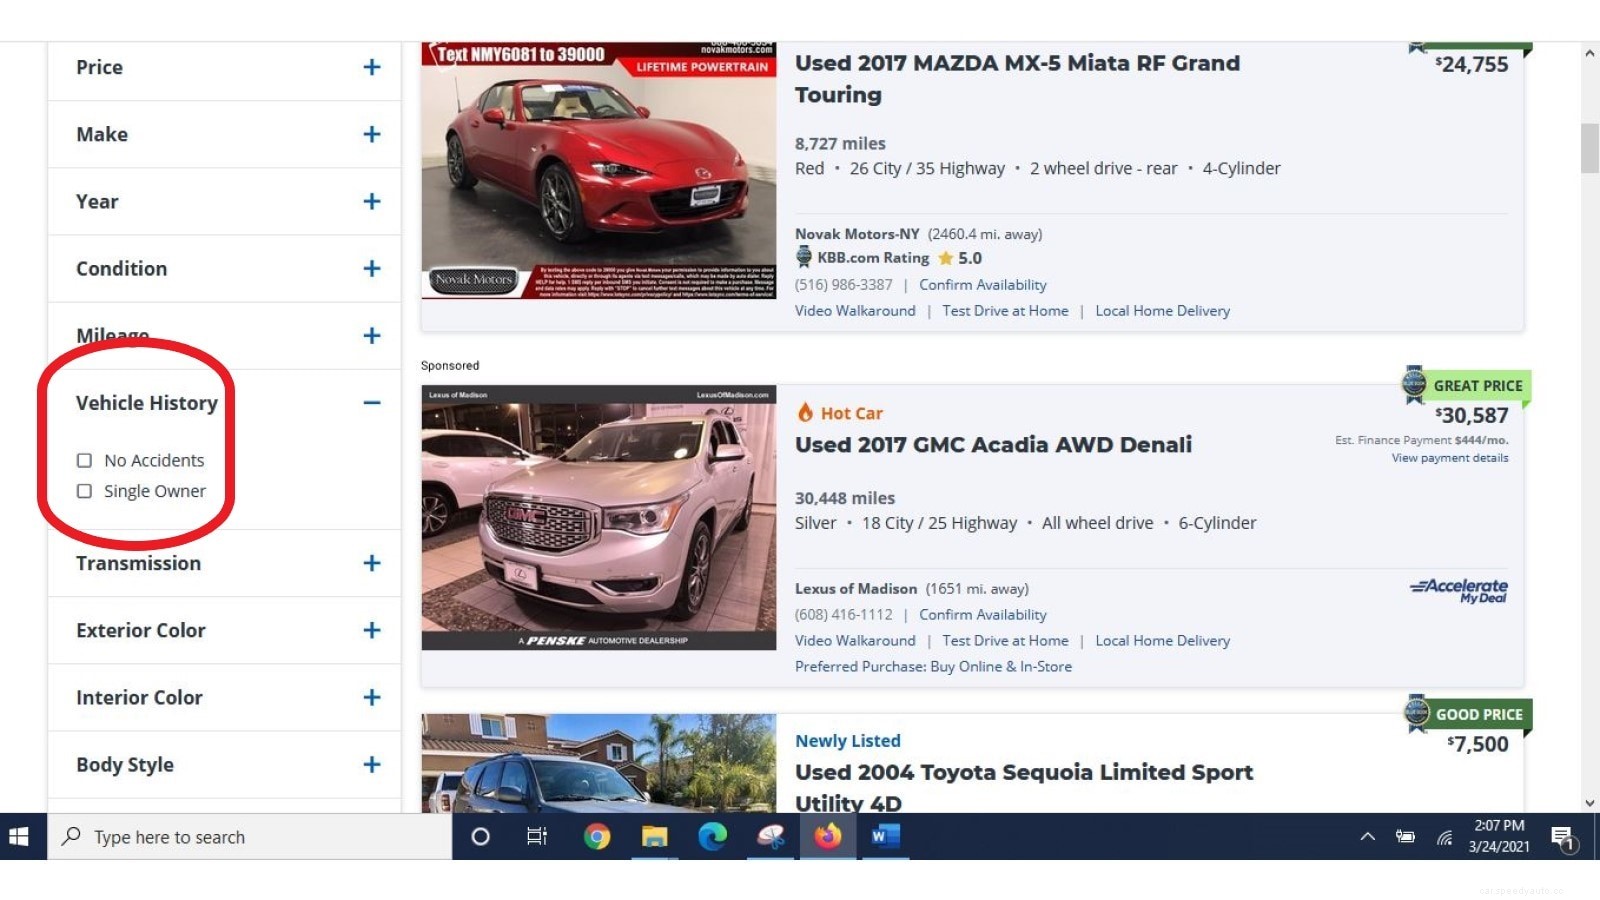Image resolution: width=1600 pixels, height=900 pixels.
Task: Click the Accelerate My Deal logo
Action: pyautogui.click(x=1458, y=590)
